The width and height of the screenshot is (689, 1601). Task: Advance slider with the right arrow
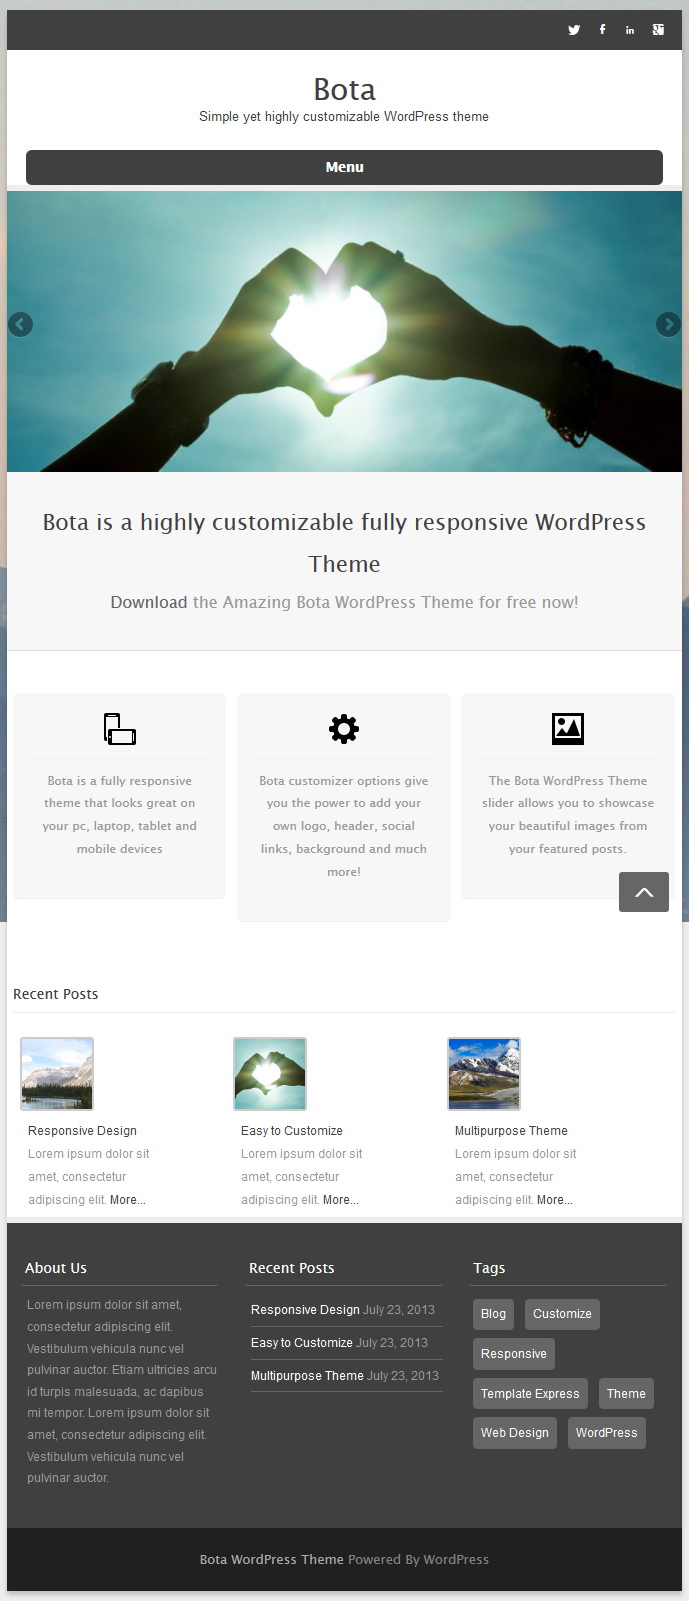668,324
